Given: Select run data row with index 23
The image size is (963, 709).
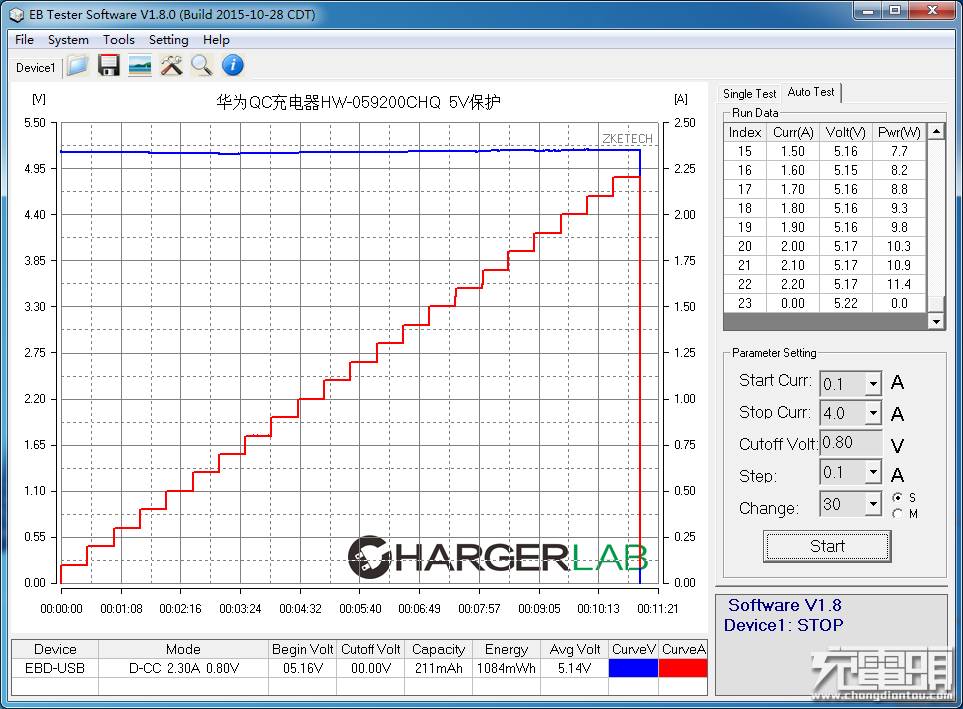Looking at the screenshot, I should click(825, 303).
